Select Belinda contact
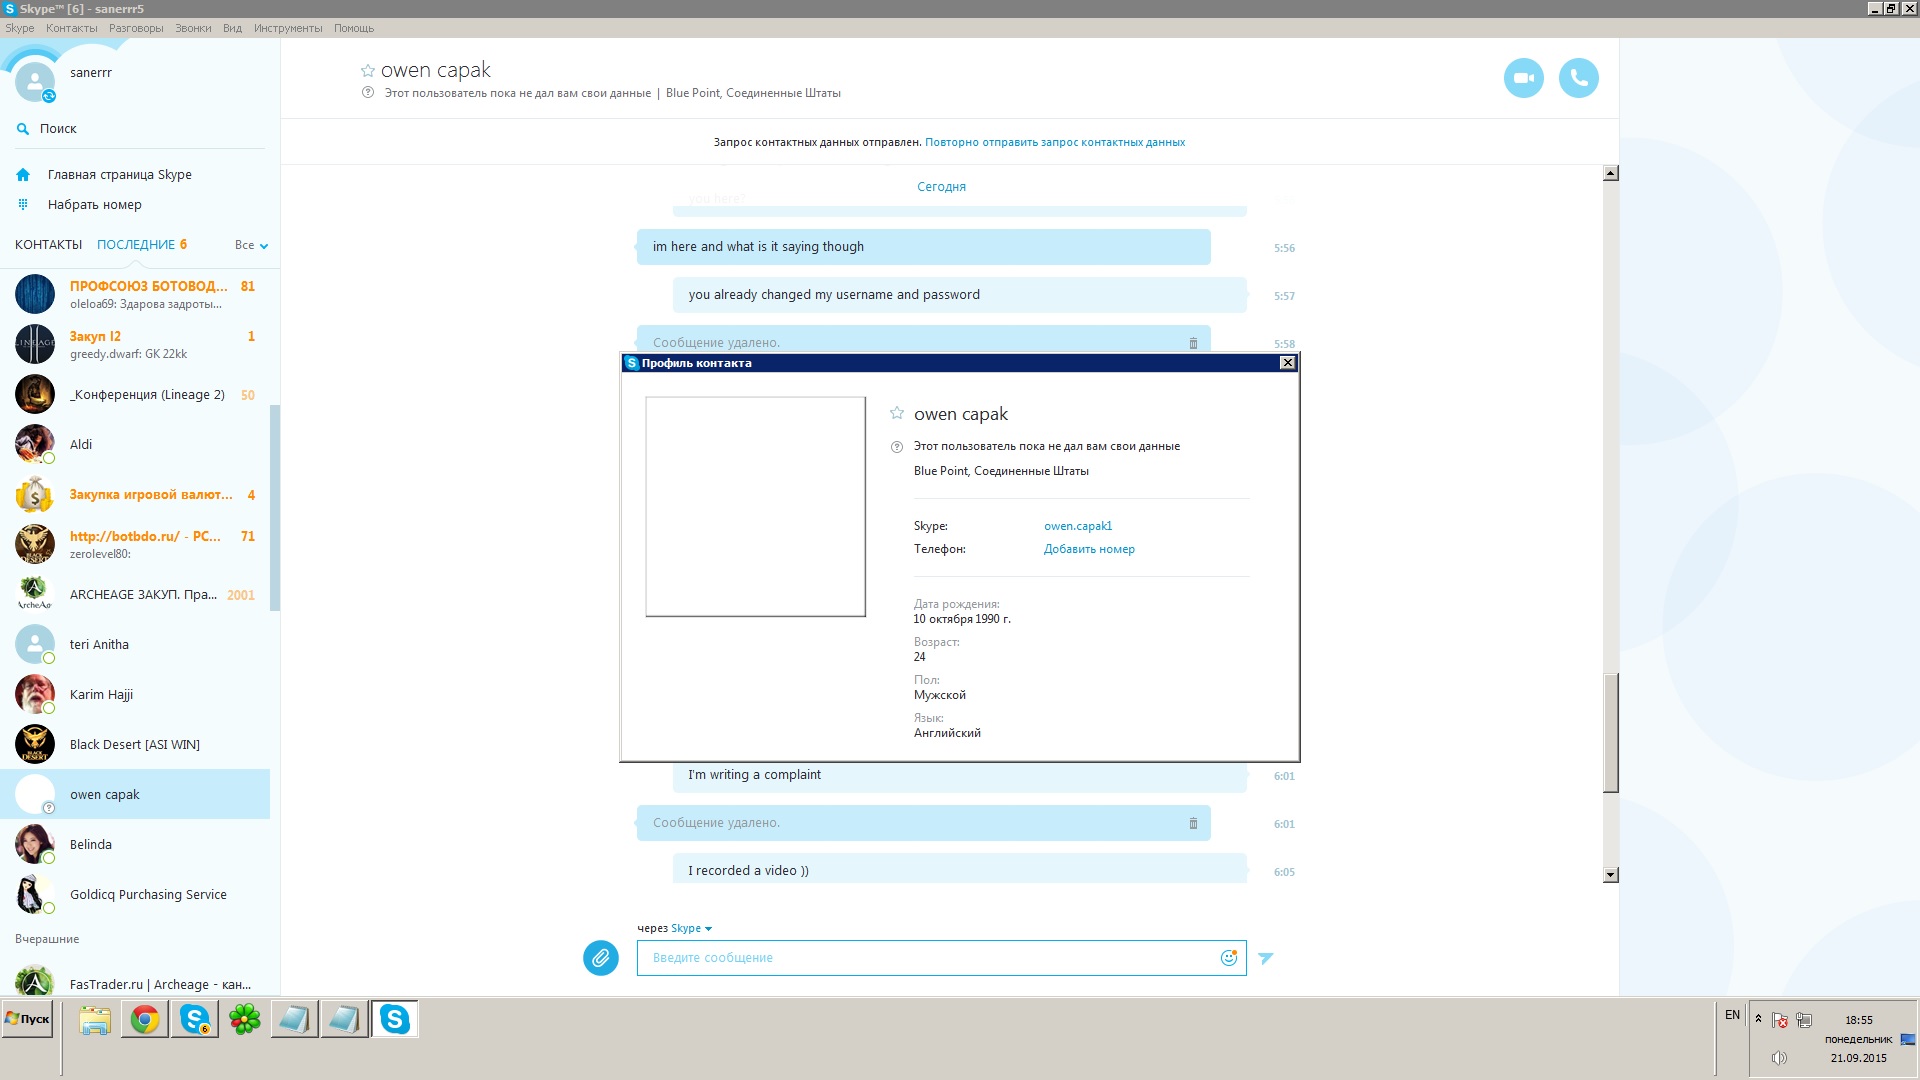The image size is (1920, 1080). coord(135,844)
